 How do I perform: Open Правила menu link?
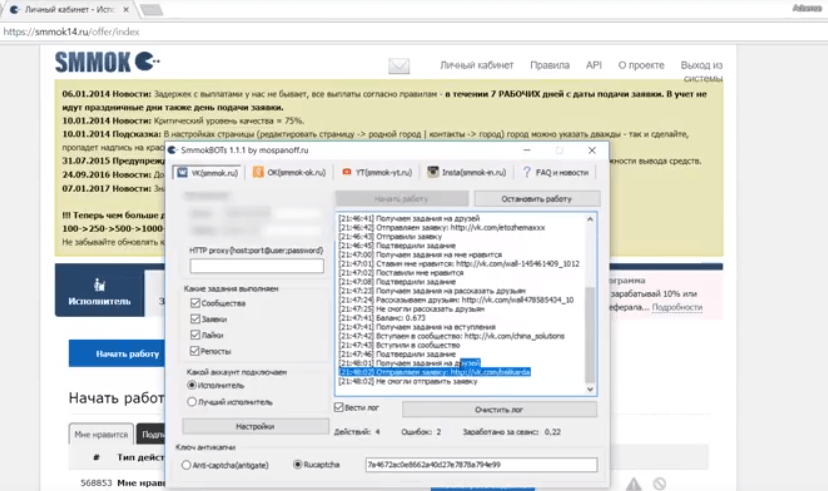point(550,65)
